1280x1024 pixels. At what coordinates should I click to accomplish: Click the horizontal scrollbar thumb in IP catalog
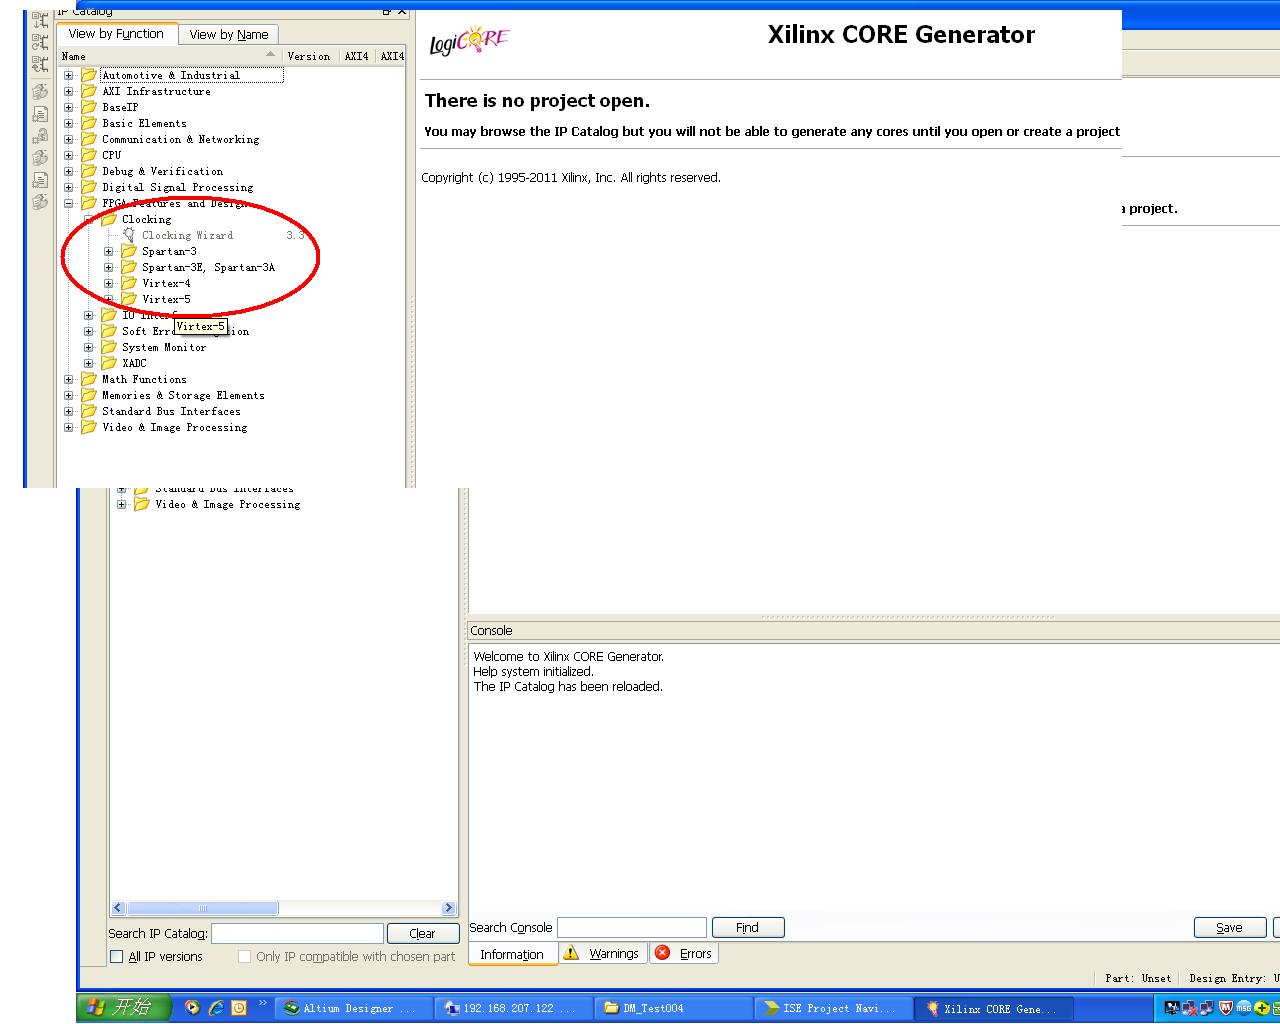point(201,908)
